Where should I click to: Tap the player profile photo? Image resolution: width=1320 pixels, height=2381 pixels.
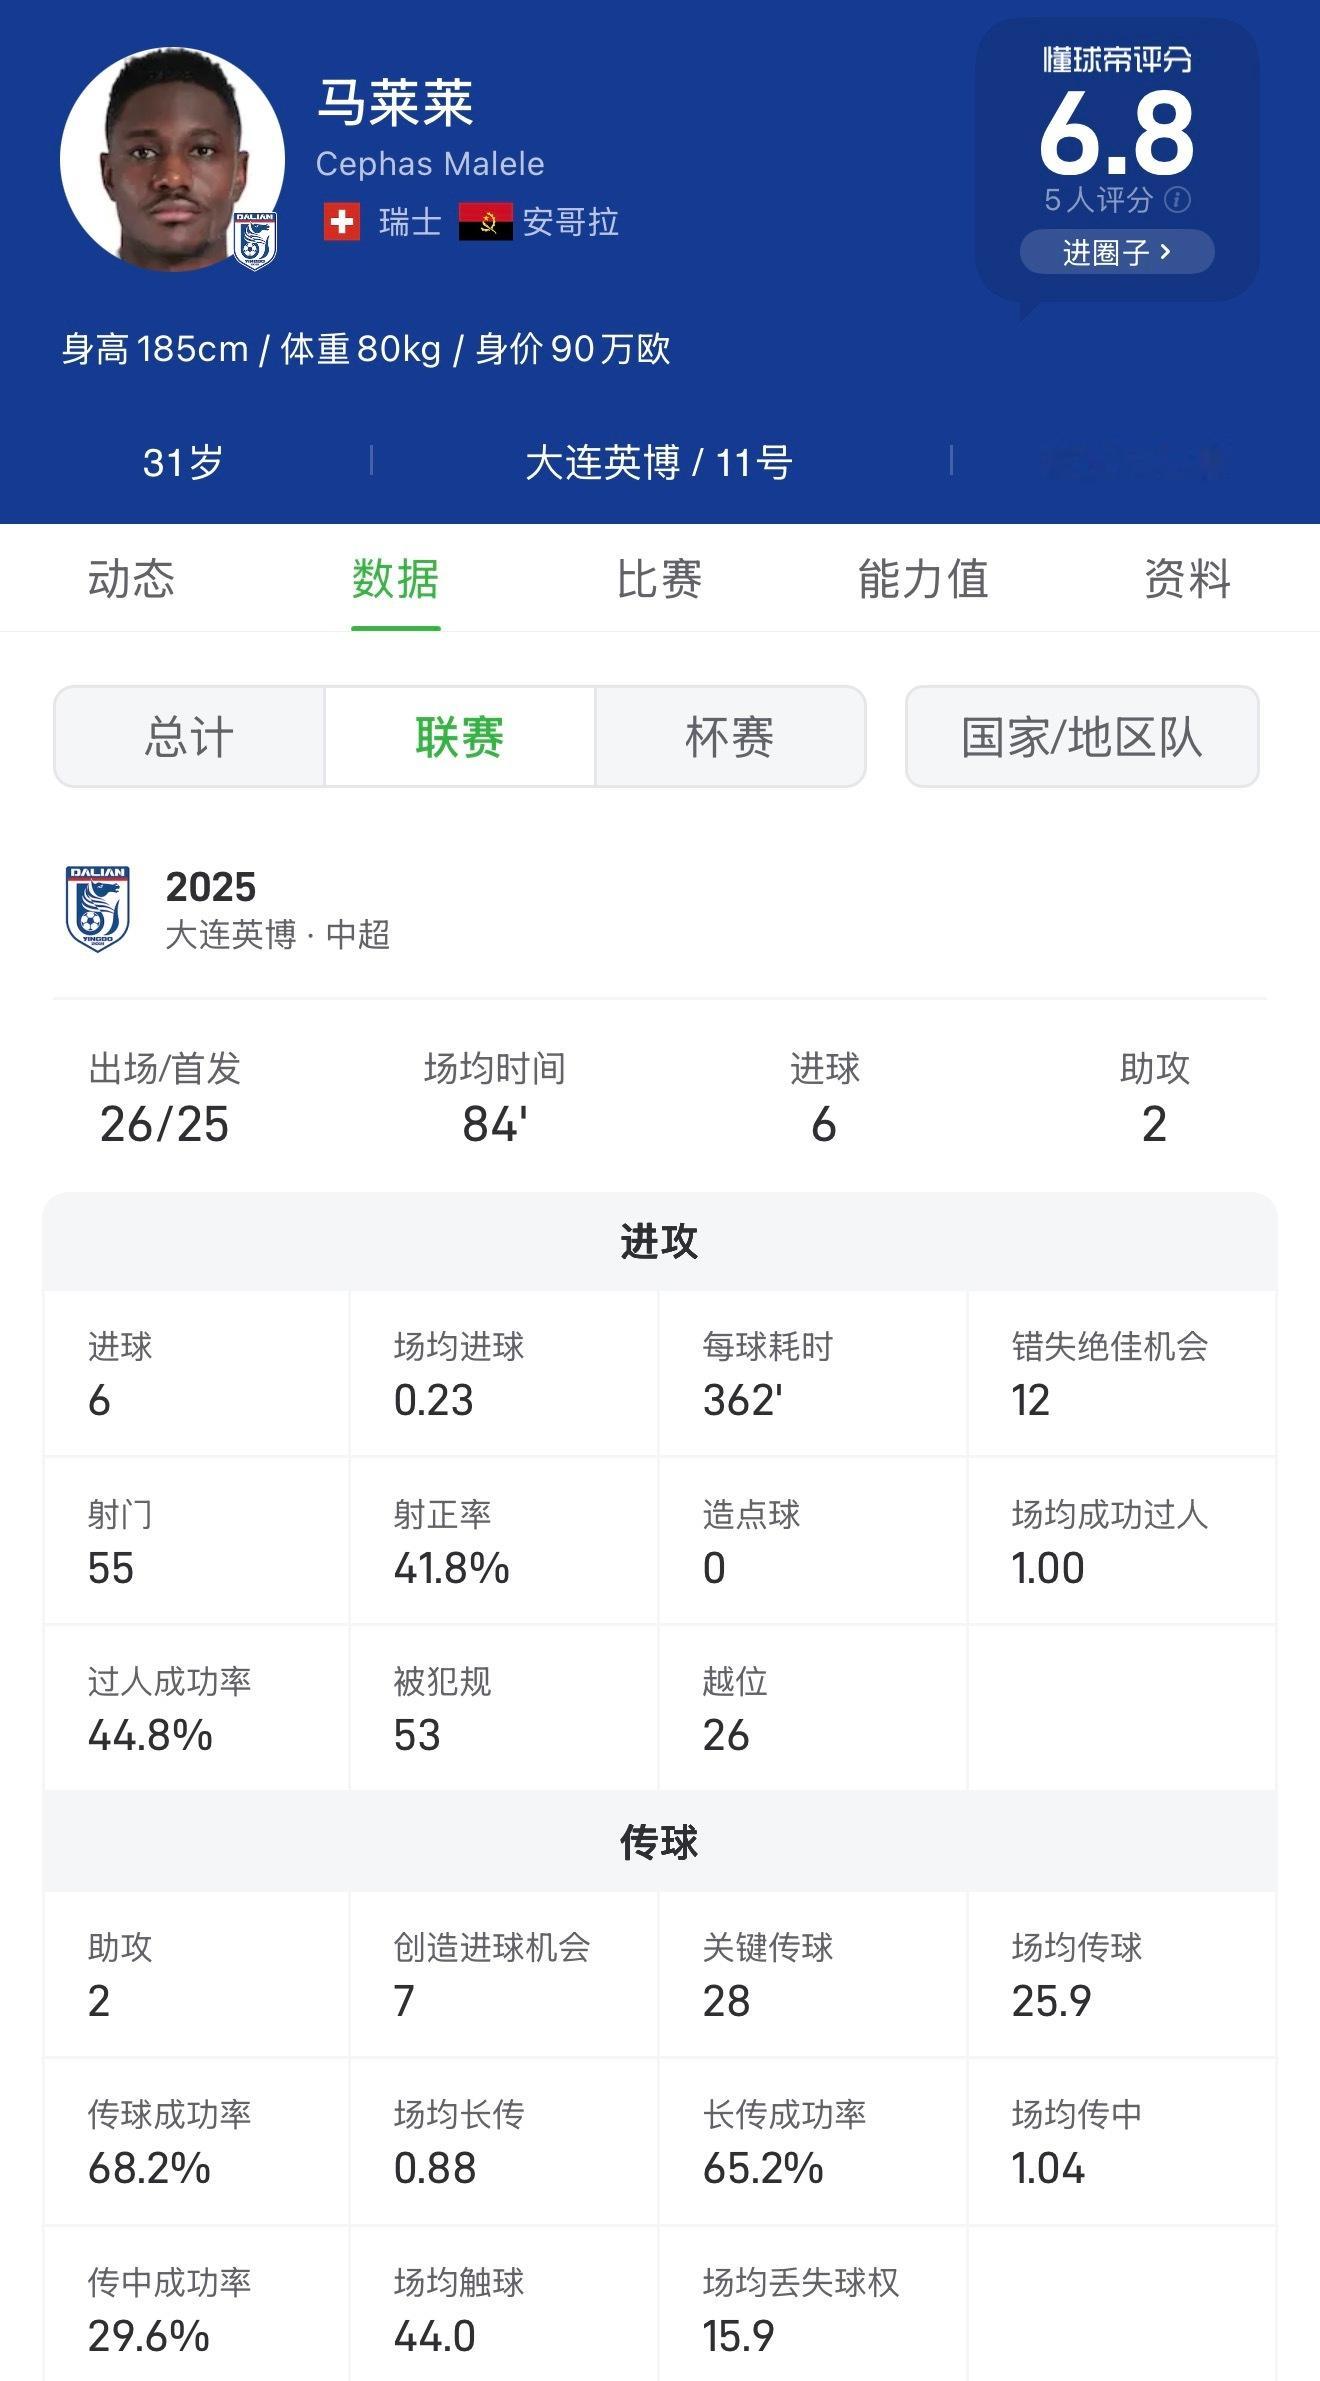170,158
